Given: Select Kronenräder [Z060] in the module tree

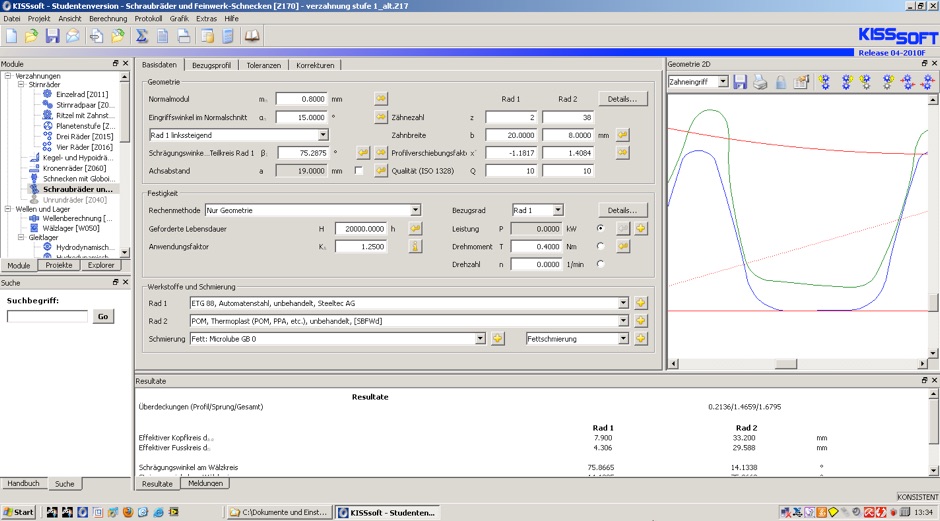Looking at the screenshot, I should 74,168.
